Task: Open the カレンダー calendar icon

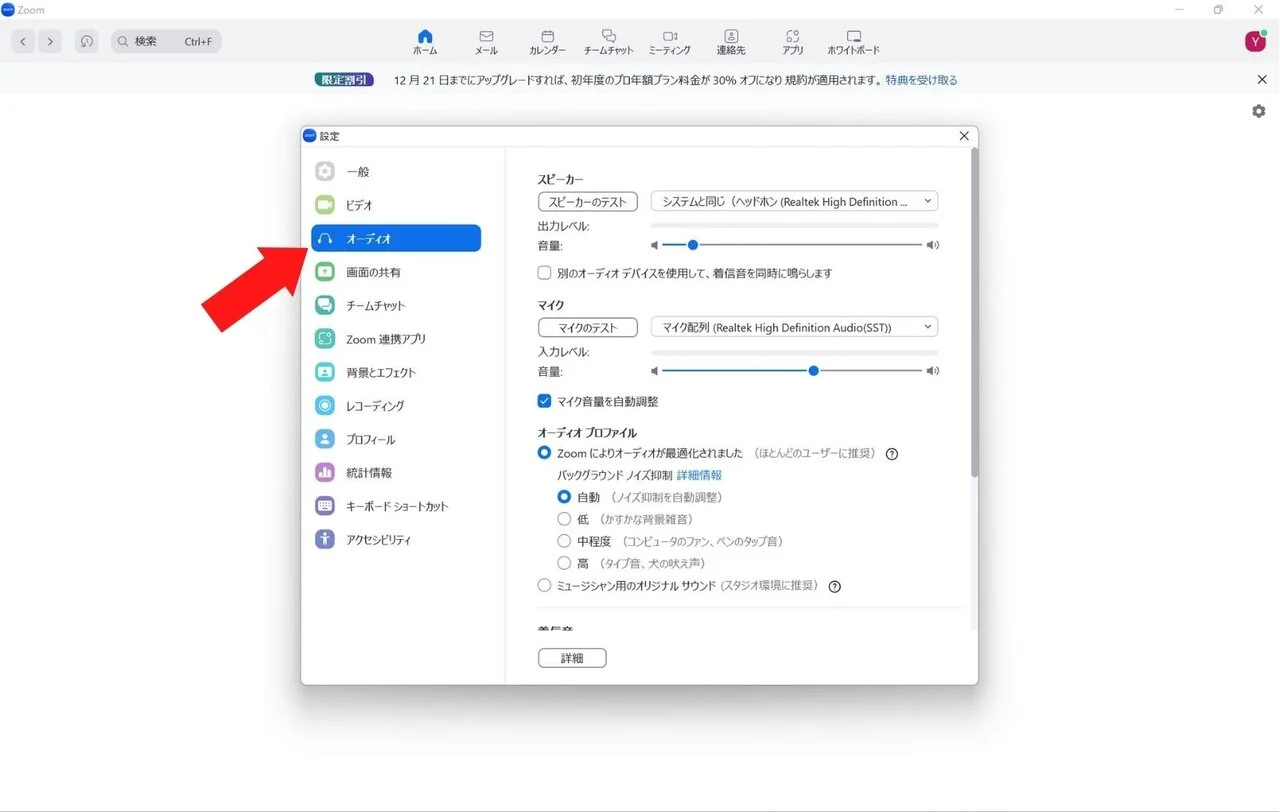Action: (x=547, y=41)
